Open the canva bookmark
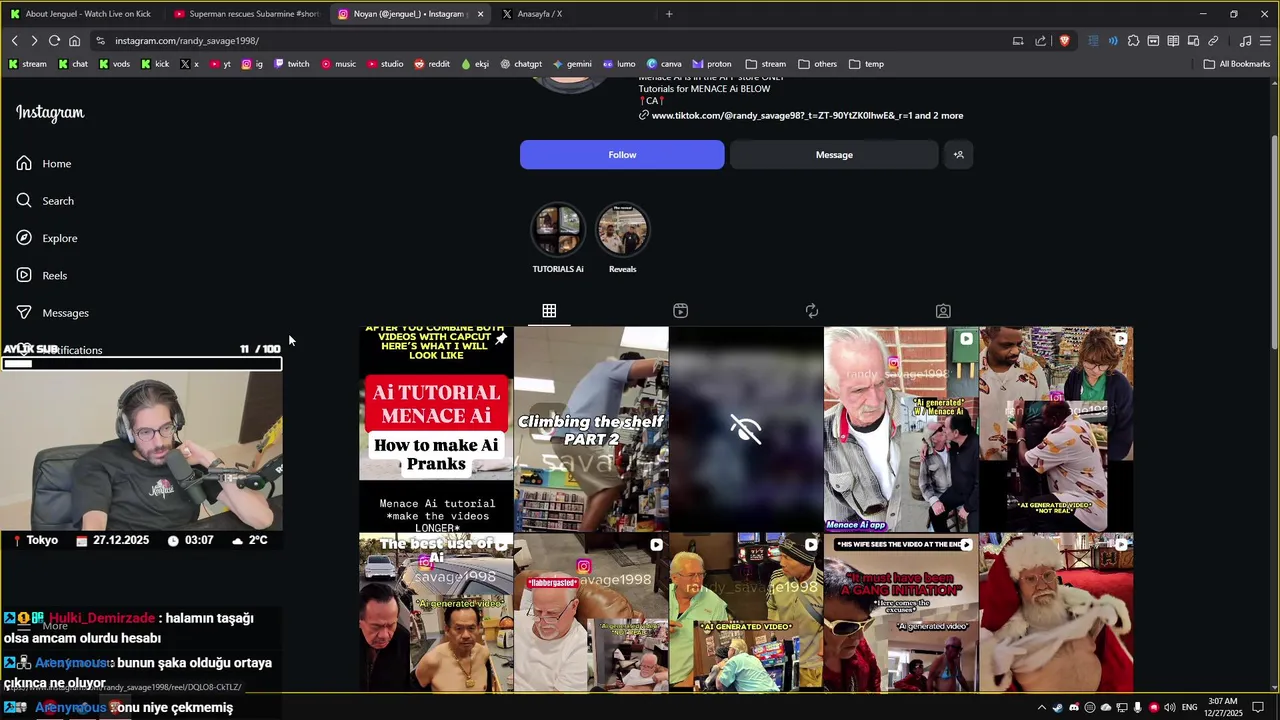This screenshot has height=720, width=1280. click(x=664, y=64)
